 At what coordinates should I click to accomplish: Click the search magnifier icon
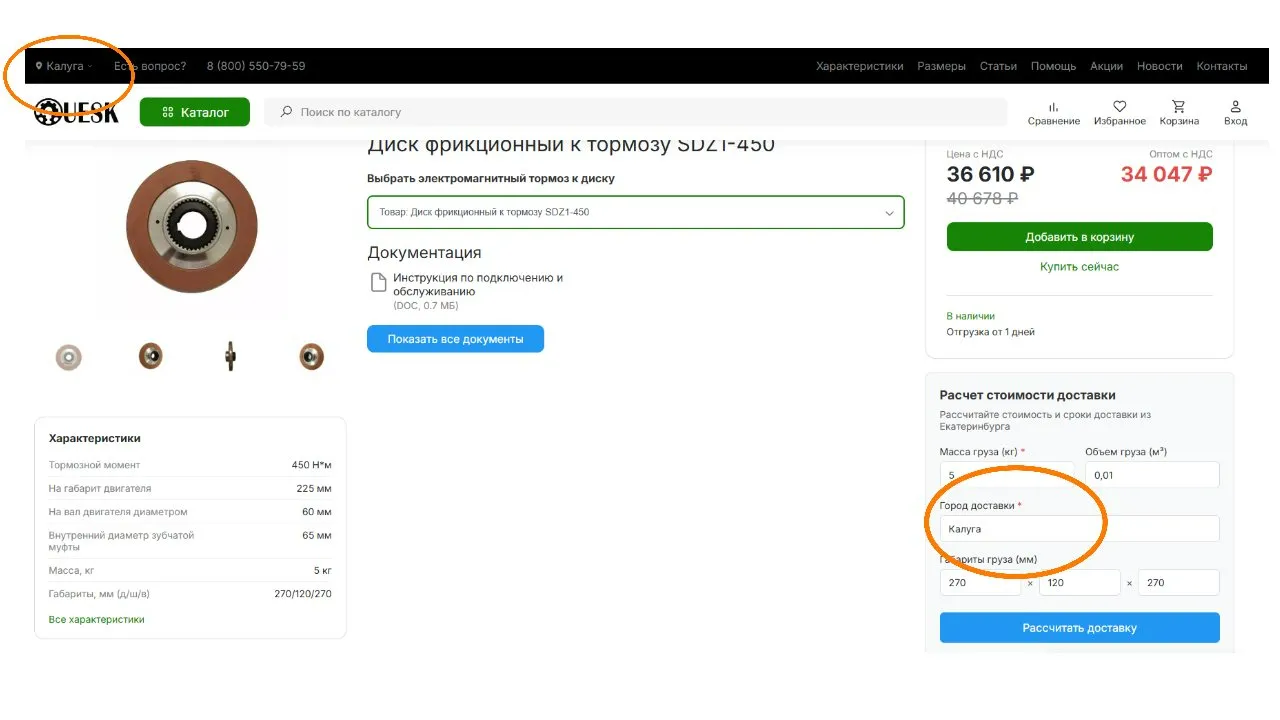287,112
